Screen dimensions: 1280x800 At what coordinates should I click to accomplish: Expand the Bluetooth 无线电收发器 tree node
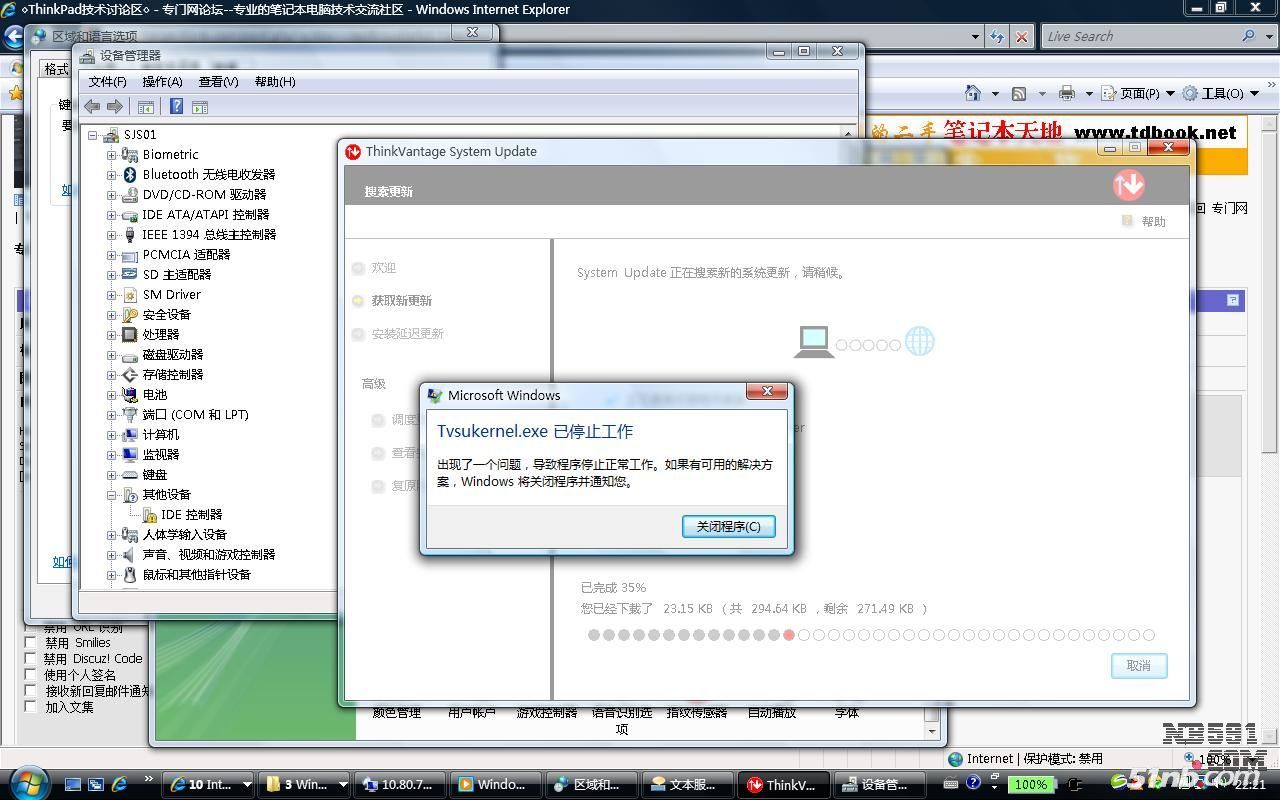click(112, 174)
